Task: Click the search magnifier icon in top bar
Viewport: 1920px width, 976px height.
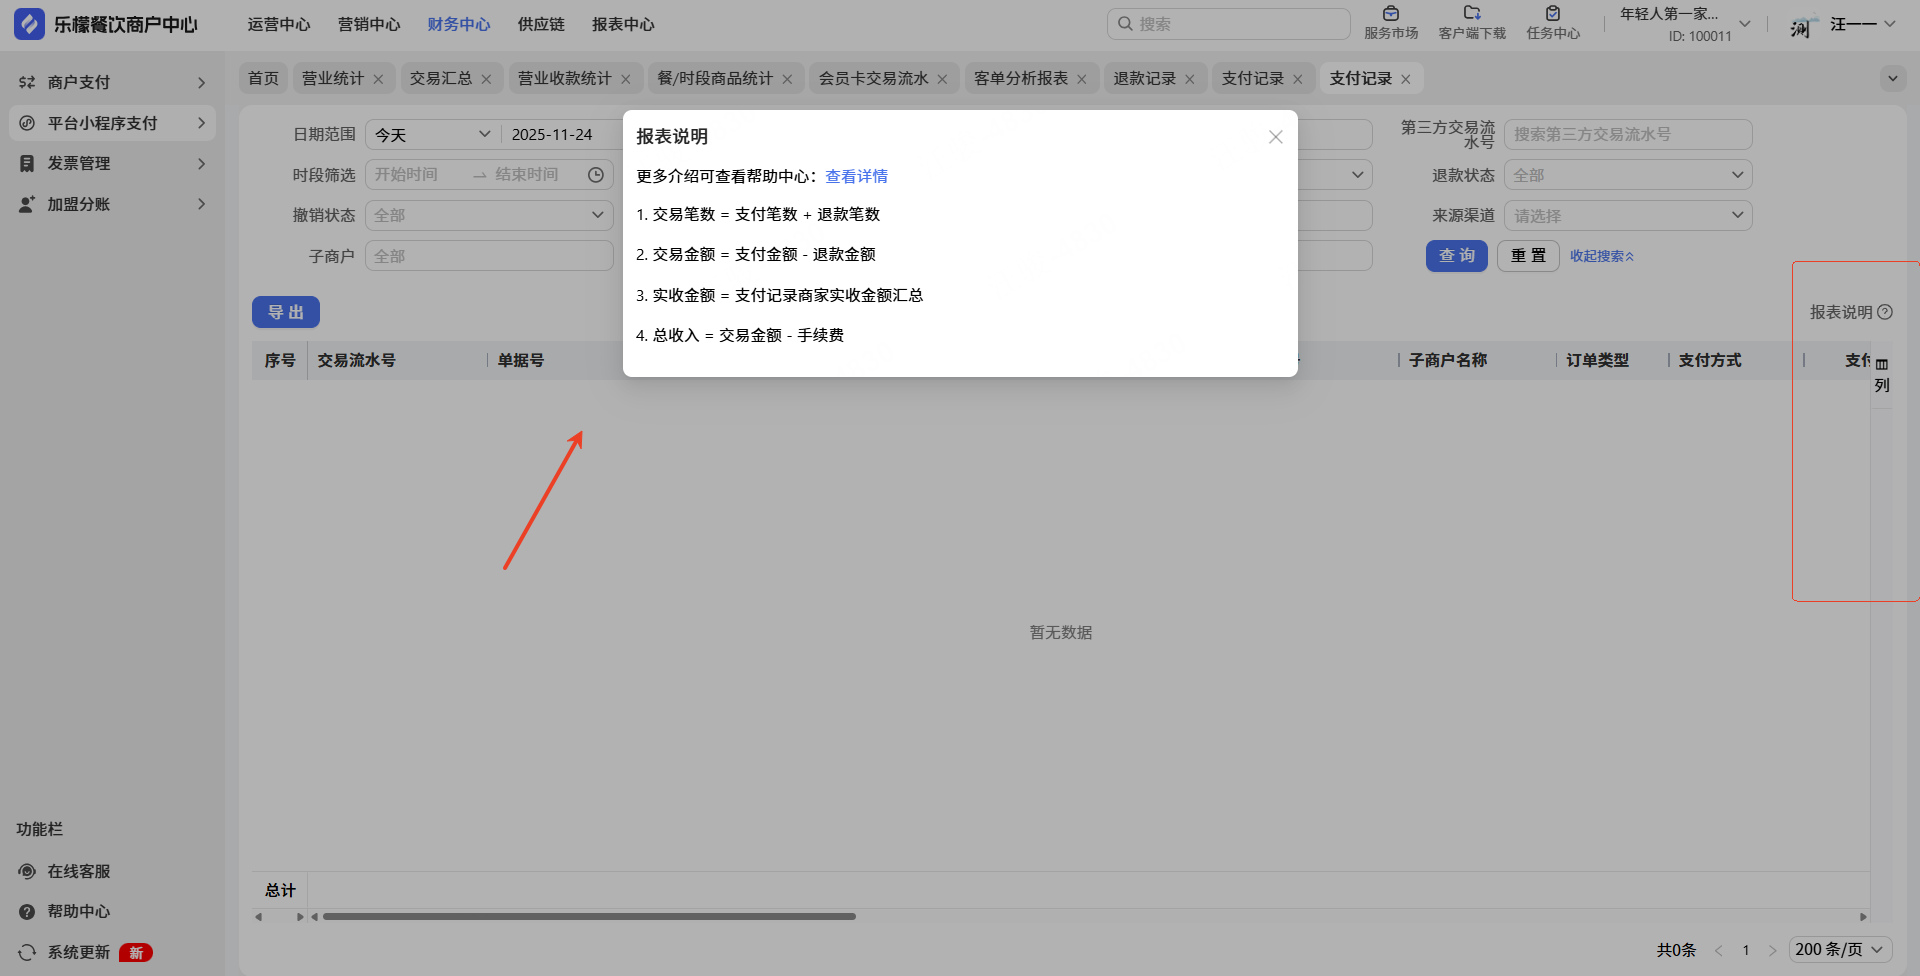Action: 1125,24
